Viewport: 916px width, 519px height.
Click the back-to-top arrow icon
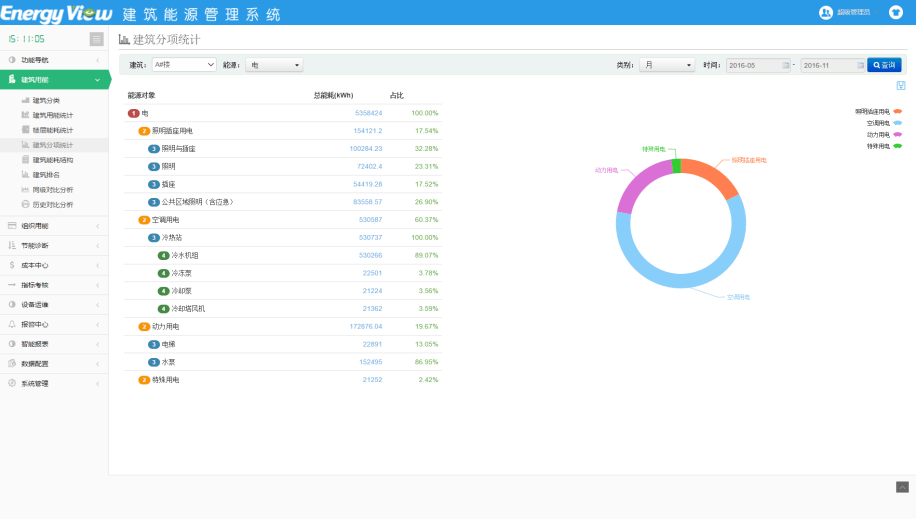coord(903,487)
